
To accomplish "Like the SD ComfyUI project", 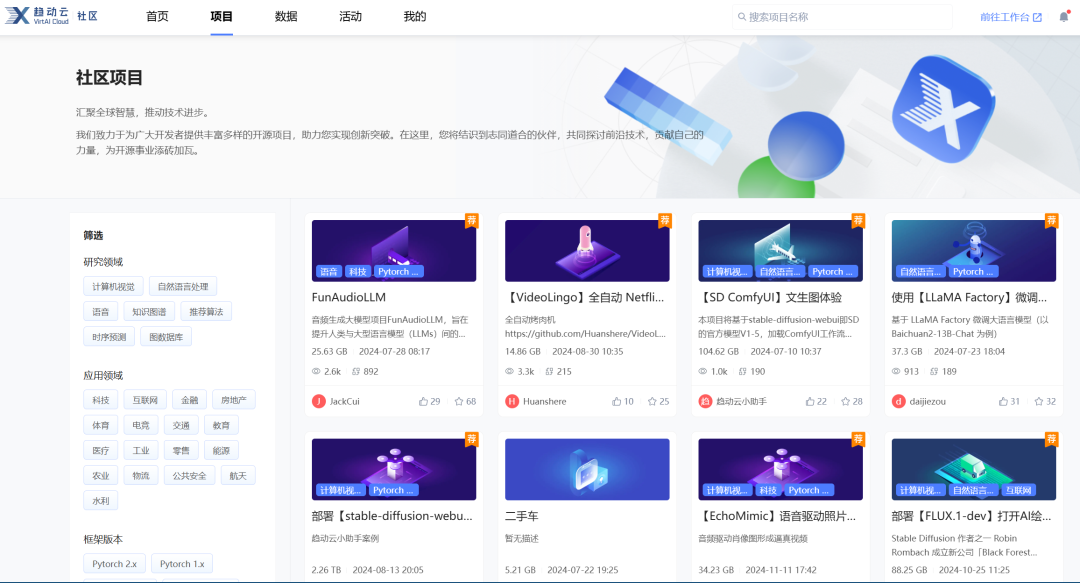I will pos(810,401).
